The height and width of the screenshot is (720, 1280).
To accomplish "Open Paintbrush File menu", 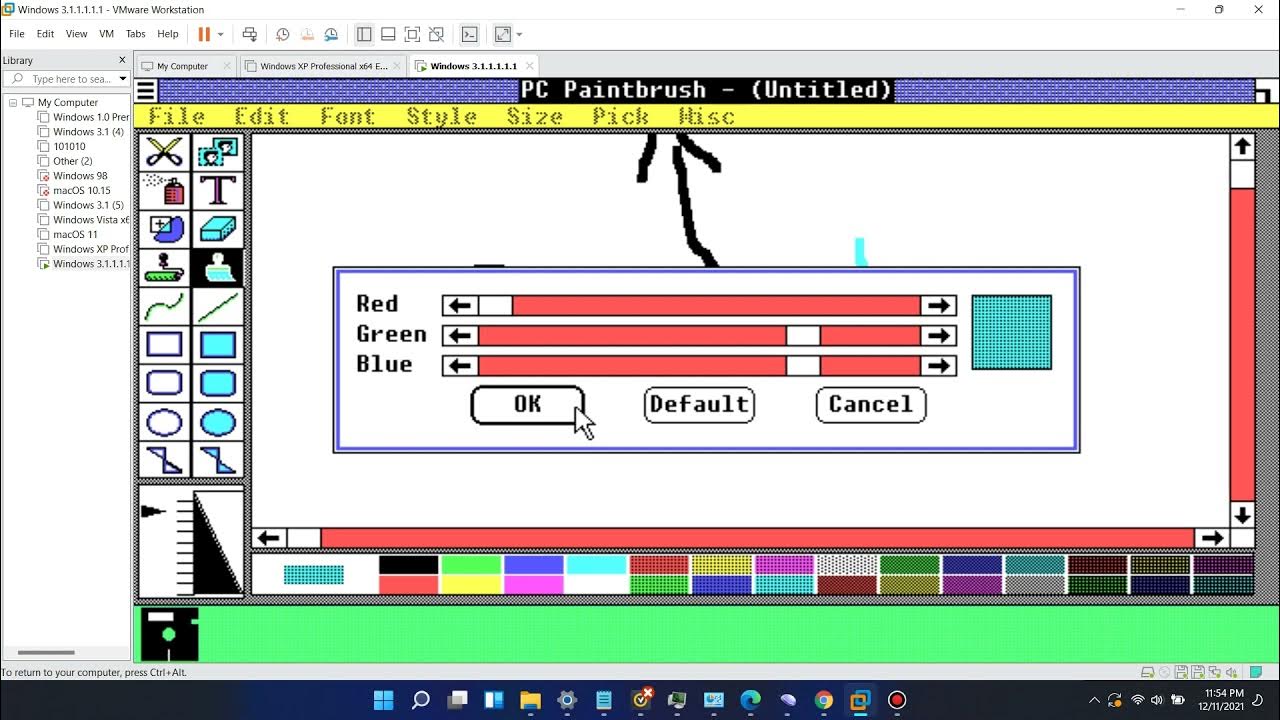I will point(177,117).
